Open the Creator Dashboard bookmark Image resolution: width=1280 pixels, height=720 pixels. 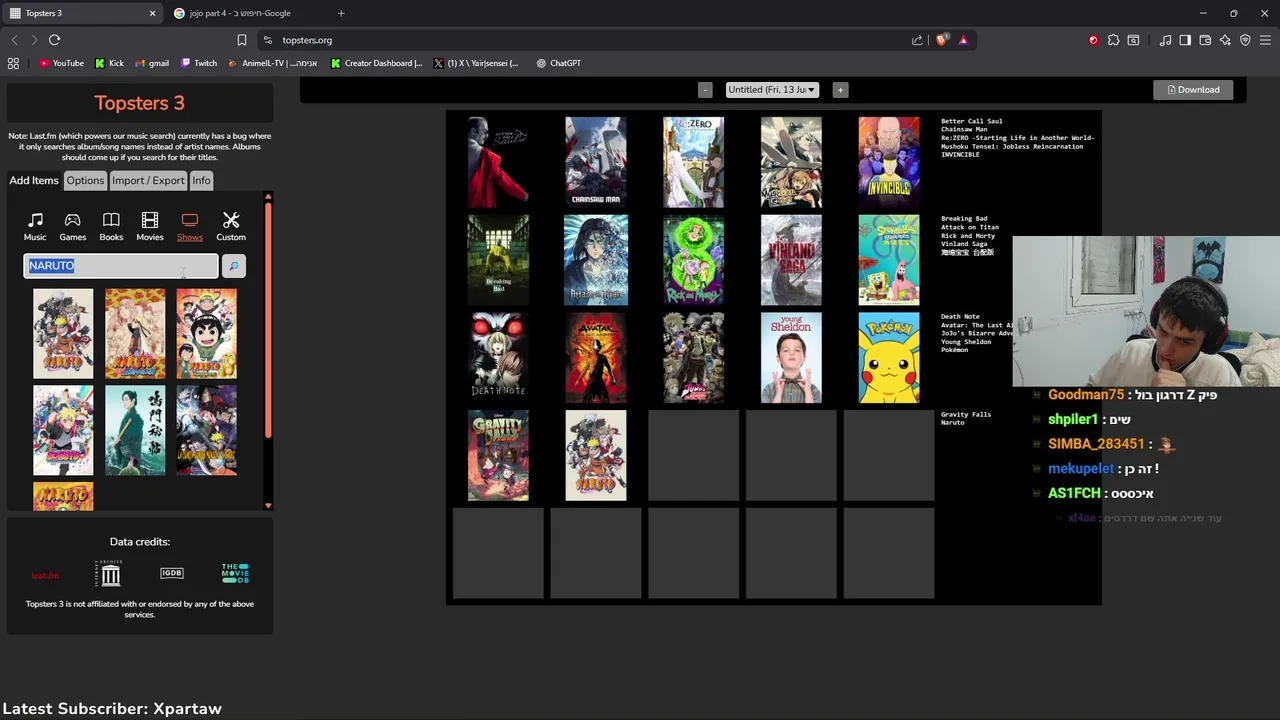click(376, 63)
